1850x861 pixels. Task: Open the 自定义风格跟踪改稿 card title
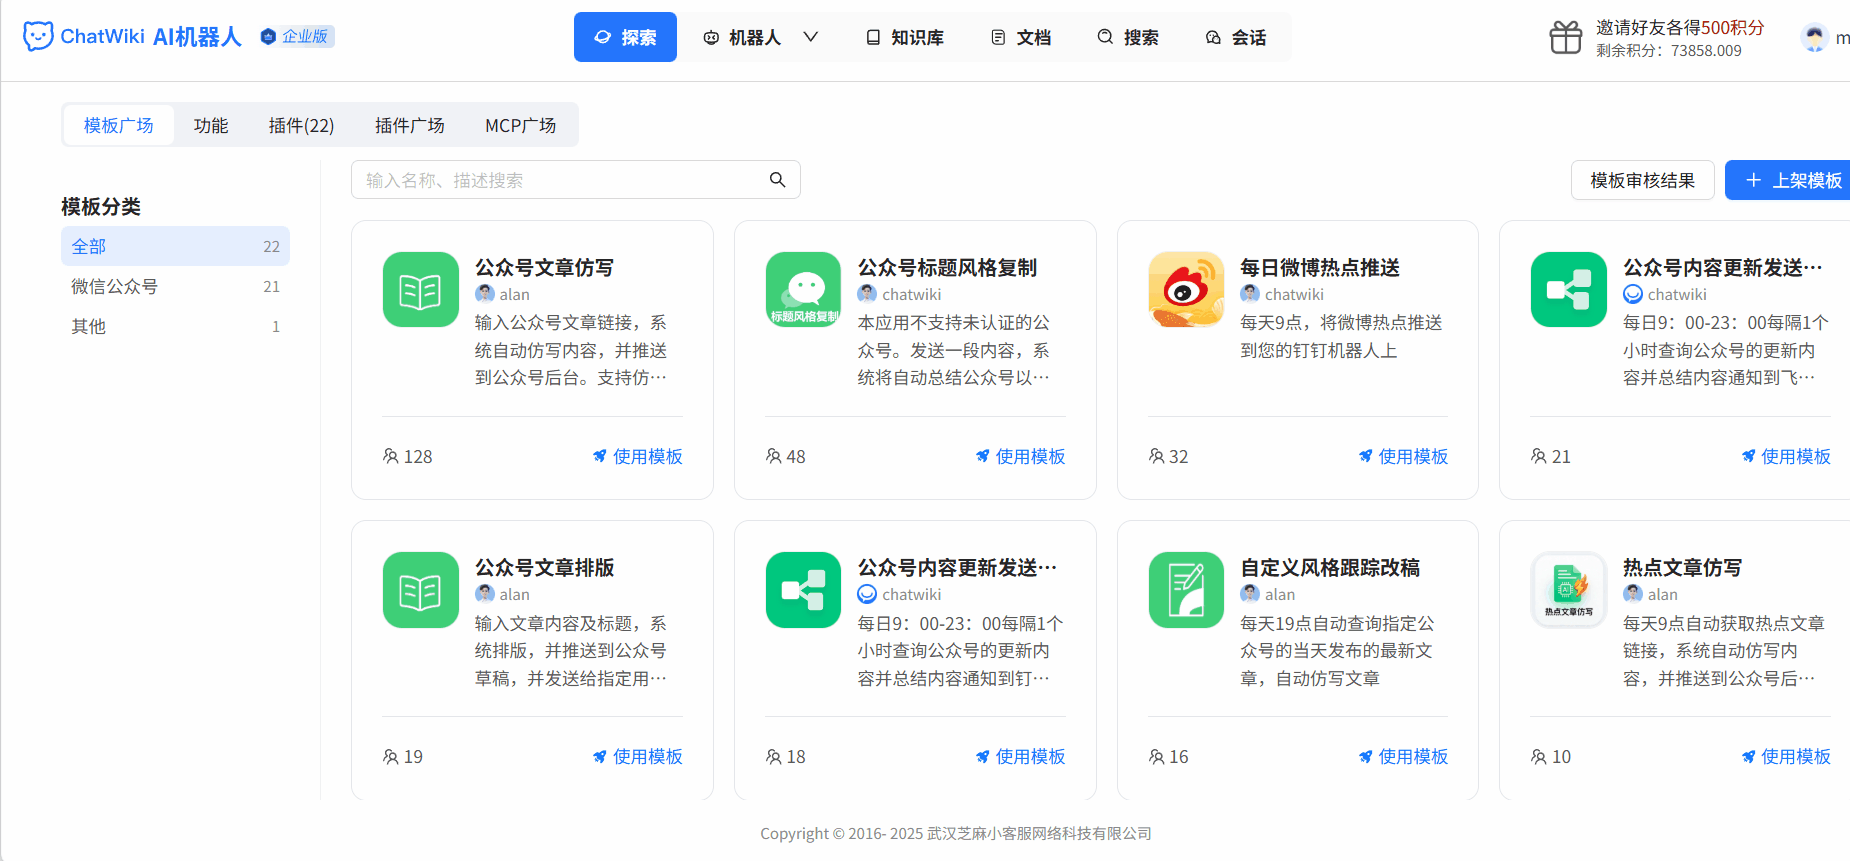1330,567
